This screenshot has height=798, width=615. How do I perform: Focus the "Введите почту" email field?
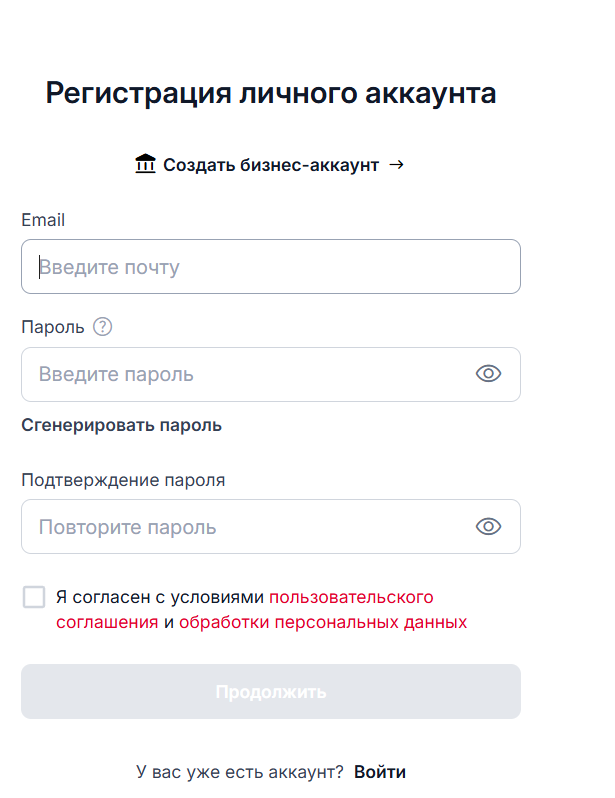point(271,267)
